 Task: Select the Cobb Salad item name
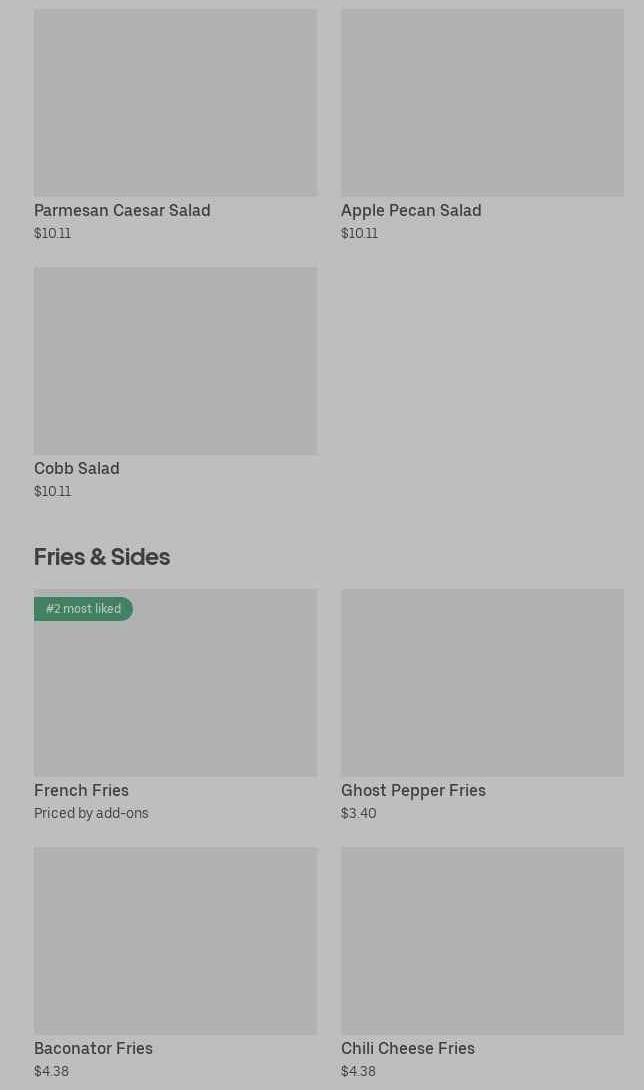pyautogui.click(x=77, y=468)
